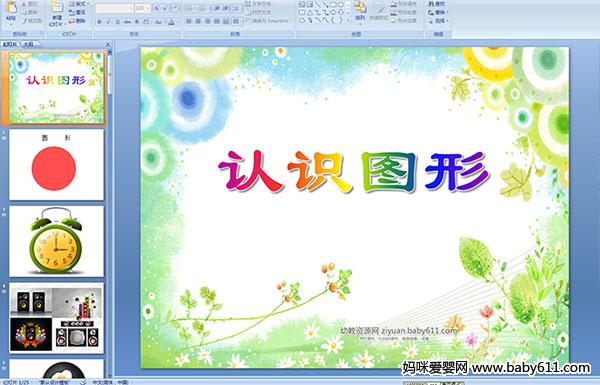The height and width of the screenshot is (385, 600).
Task: Open the Quick Styles gallery
Action: [379, 13]
